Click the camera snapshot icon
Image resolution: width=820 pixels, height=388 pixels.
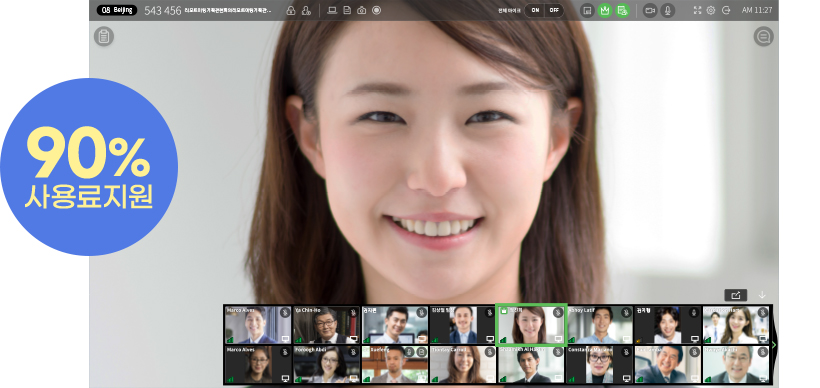tap(361, 10)
